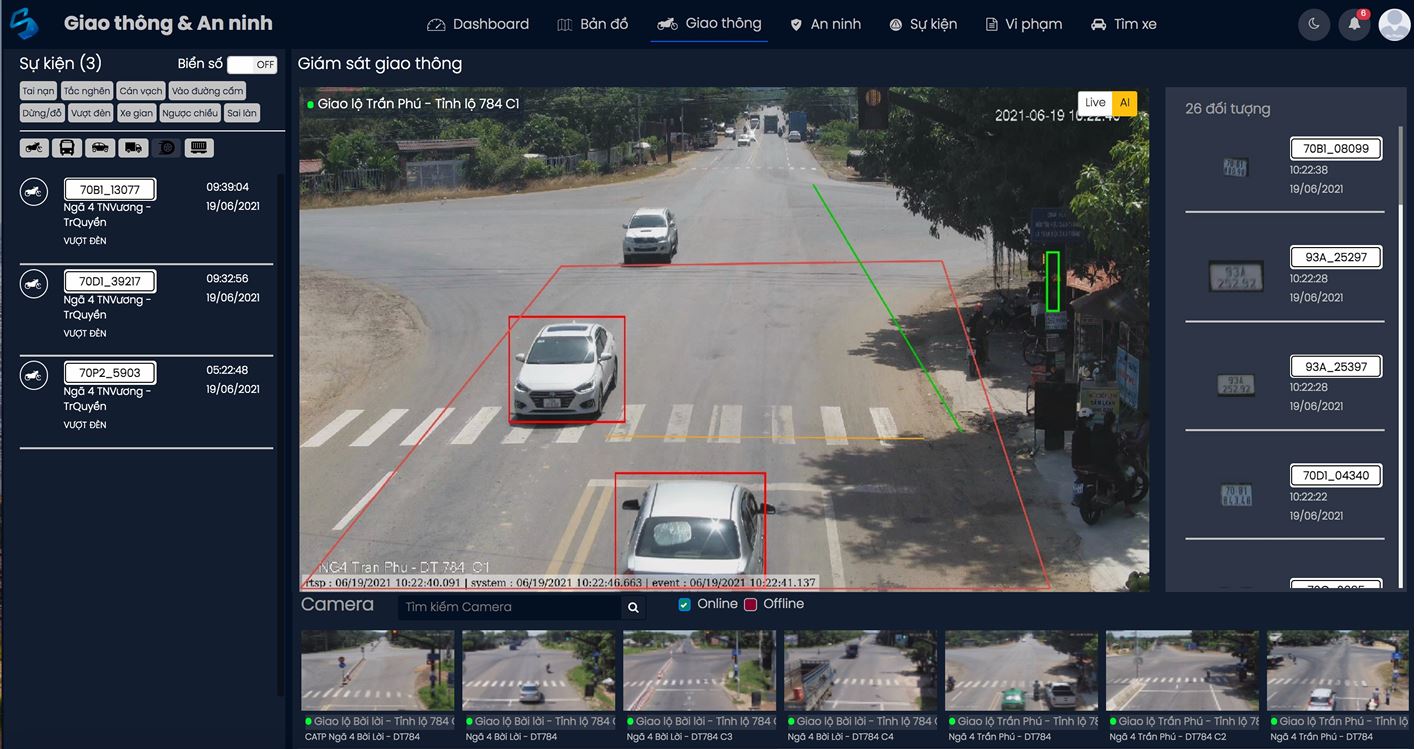Switch video to AI mode
This screenshot has width=1417, height=749.
click(1125, 103)
